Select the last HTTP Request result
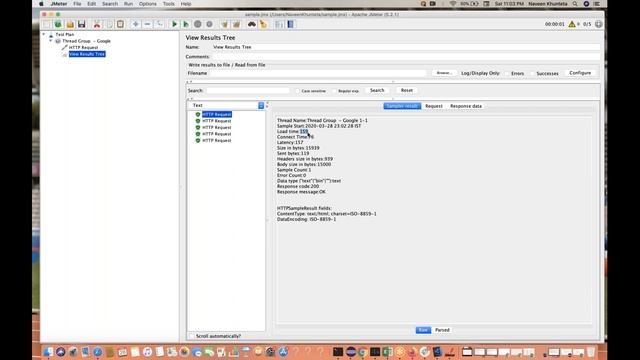 click(217, 140)
